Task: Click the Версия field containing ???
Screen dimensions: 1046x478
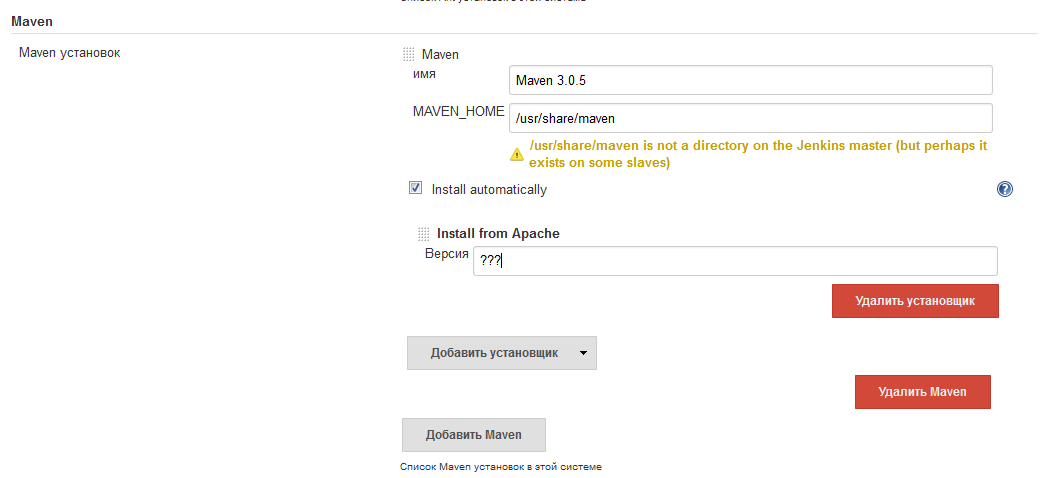Action: coord(735,261)
